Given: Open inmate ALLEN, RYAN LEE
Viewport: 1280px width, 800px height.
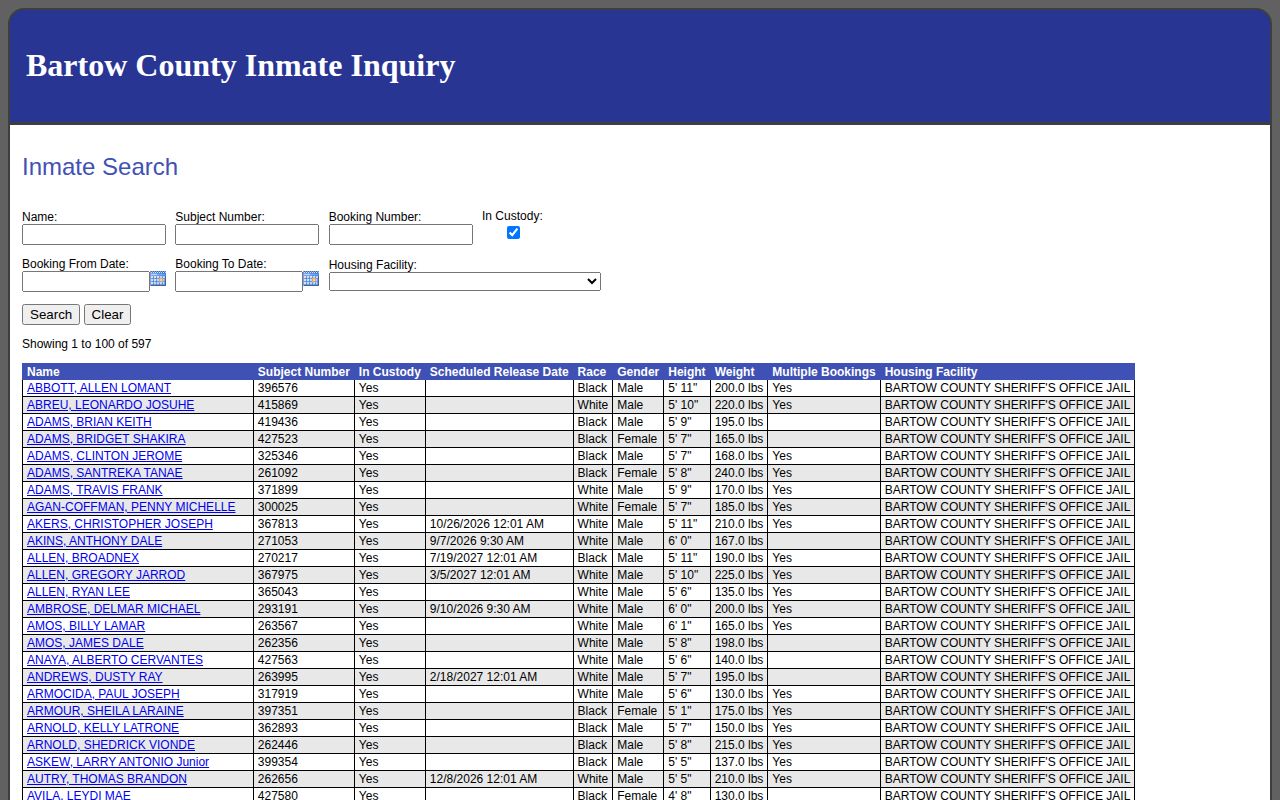Looking at the screenshot, I should tap(78, 592).
